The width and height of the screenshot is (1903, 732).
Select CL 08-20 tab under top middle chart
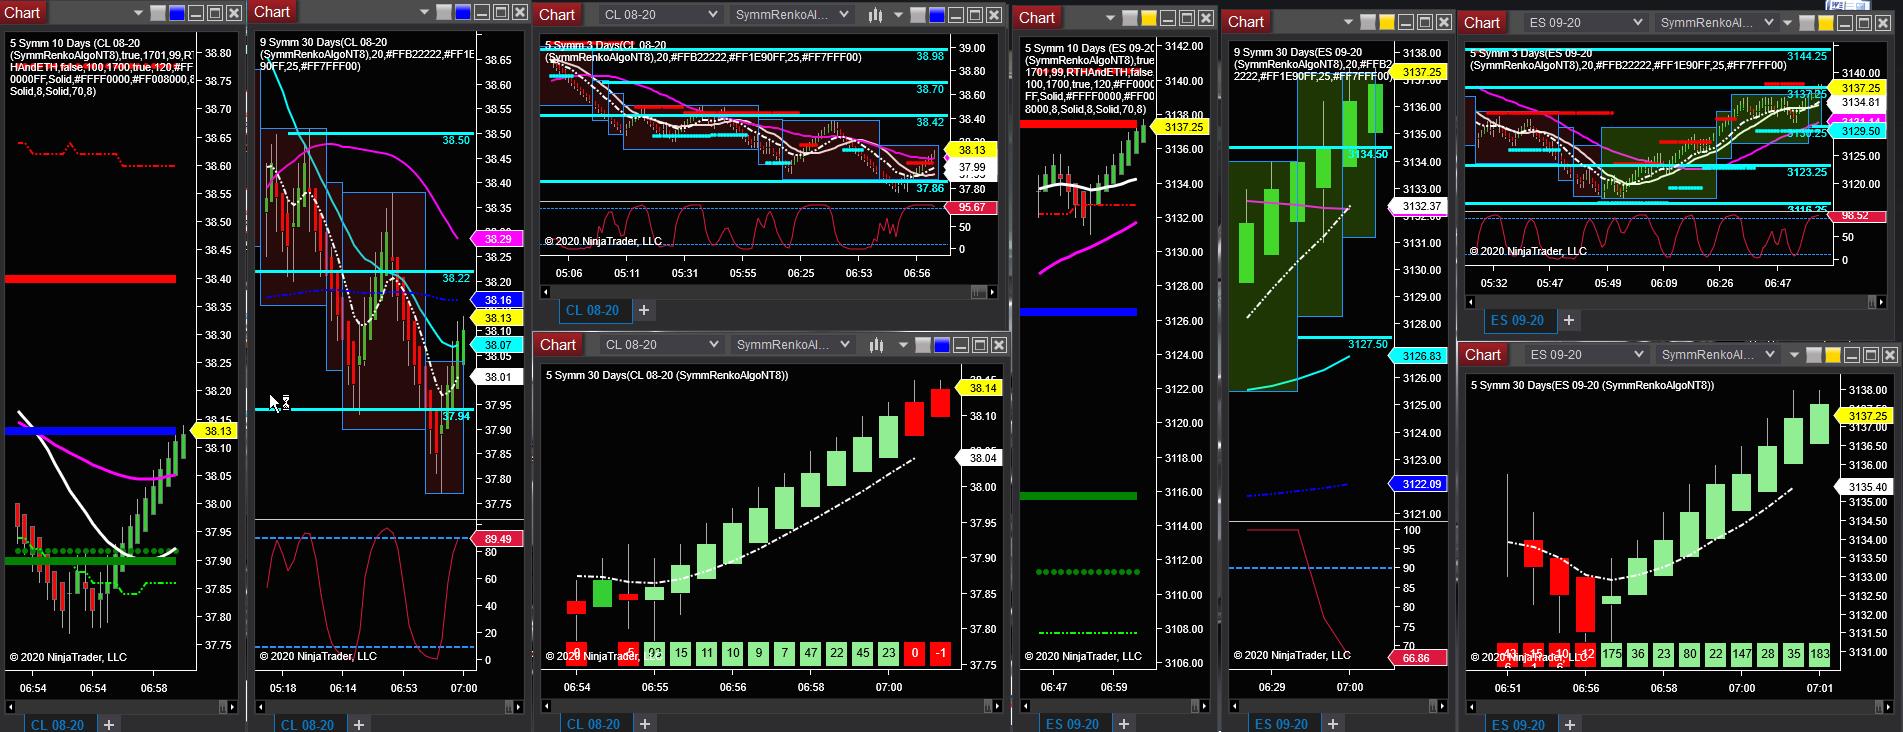(592, 310)
